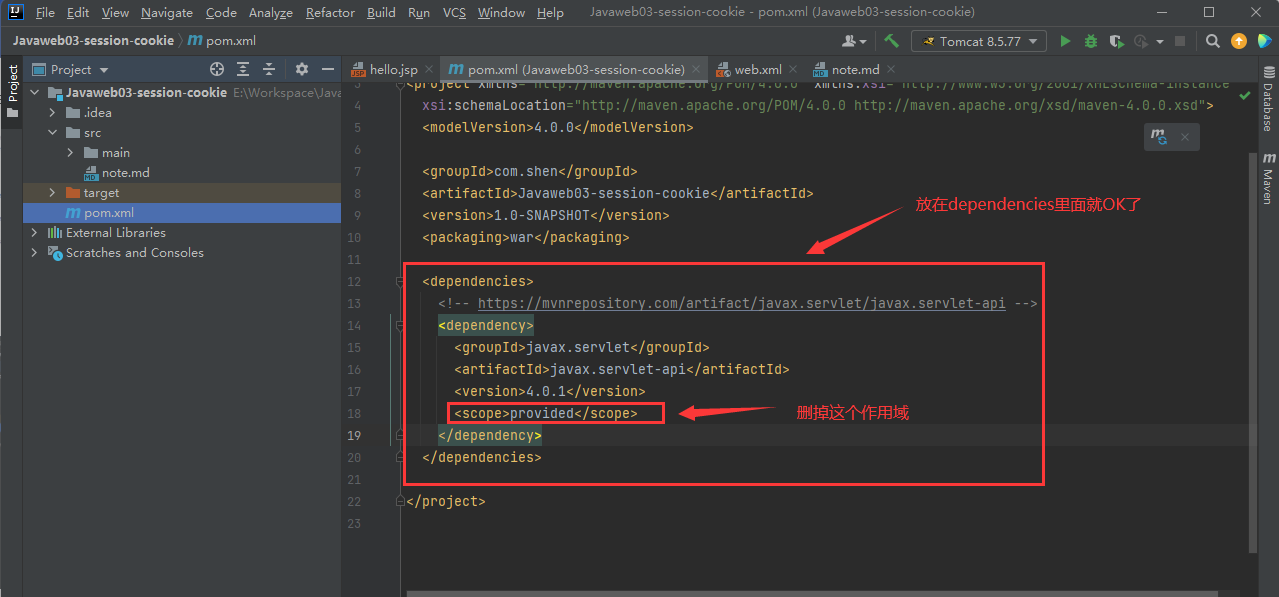
Task: Collapse All in the Project panel
Action: tap(269, 69)
